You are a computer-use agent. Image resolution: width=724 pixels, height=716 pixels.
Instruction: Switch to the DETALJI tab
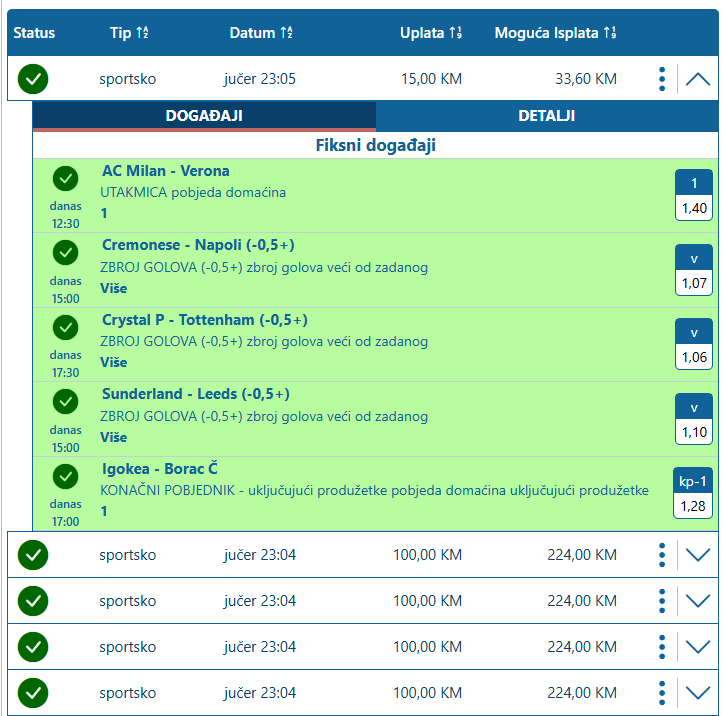coord(546,116)
